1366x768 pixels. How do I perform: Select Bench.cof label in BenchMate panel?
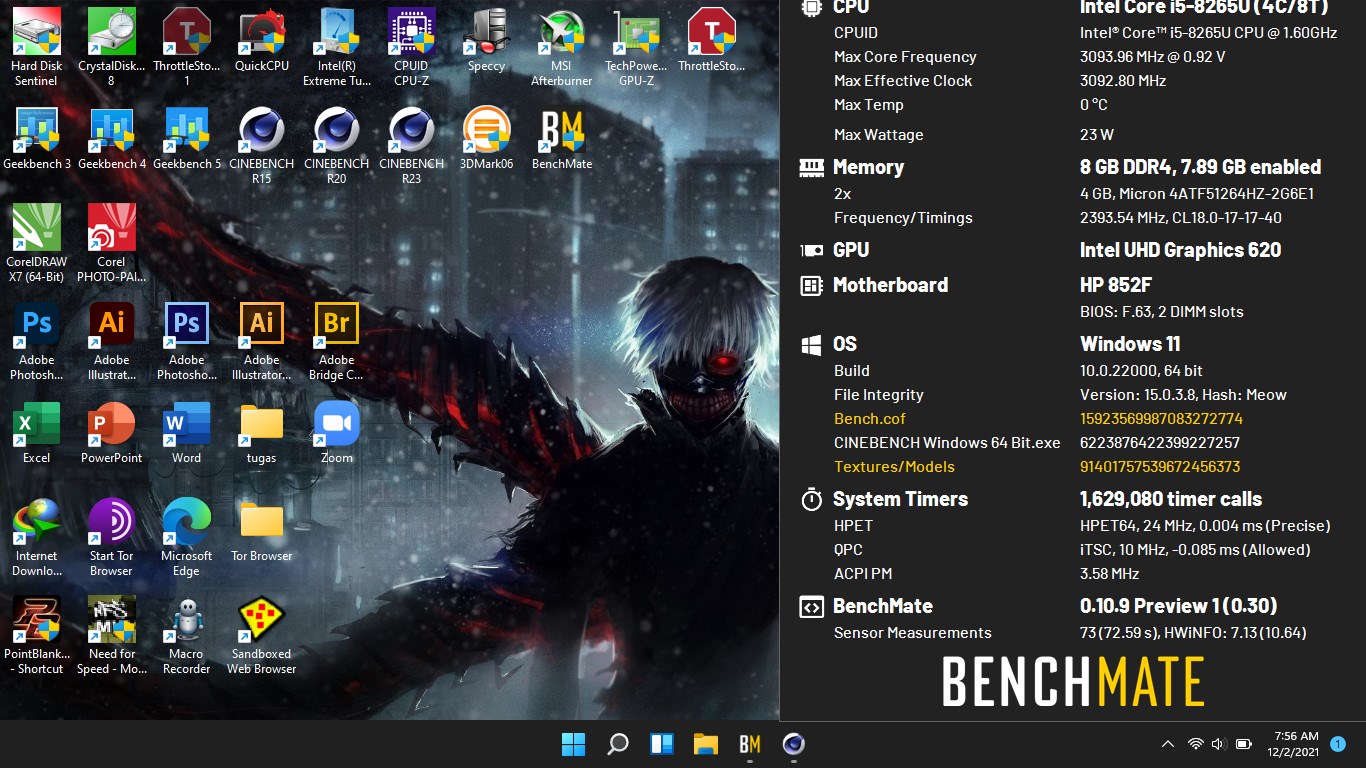click(x=870, y=419)
